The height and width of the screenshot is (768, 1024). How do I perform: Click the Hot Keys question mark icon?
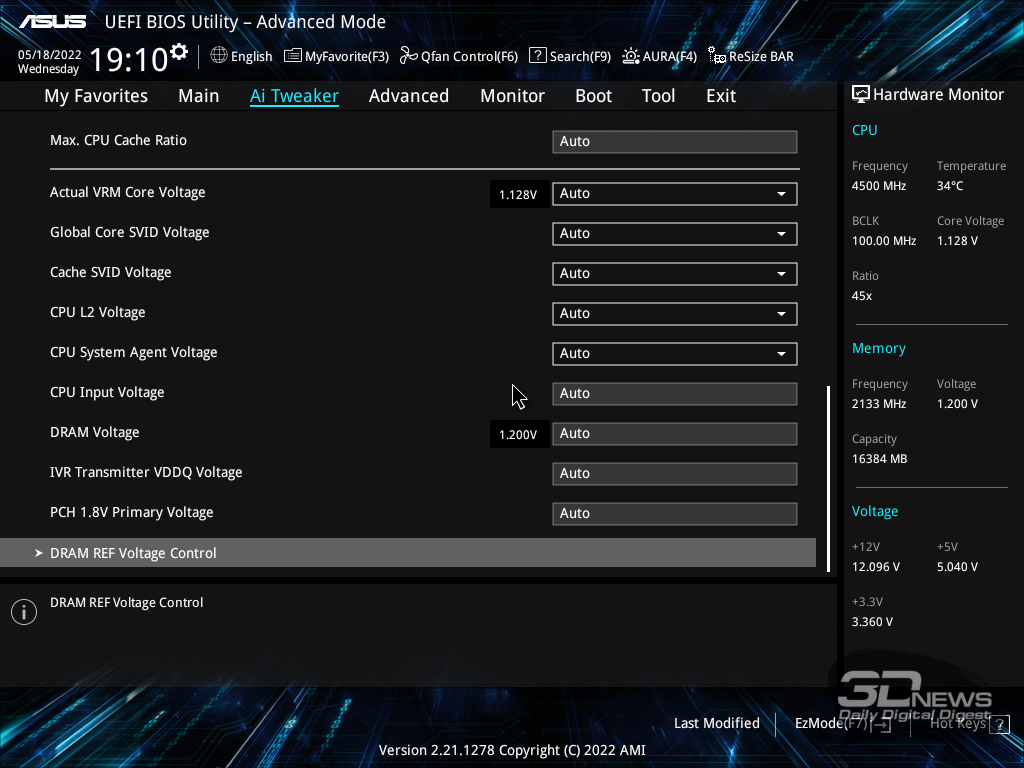pyautogui.click(x=999, y=724)
